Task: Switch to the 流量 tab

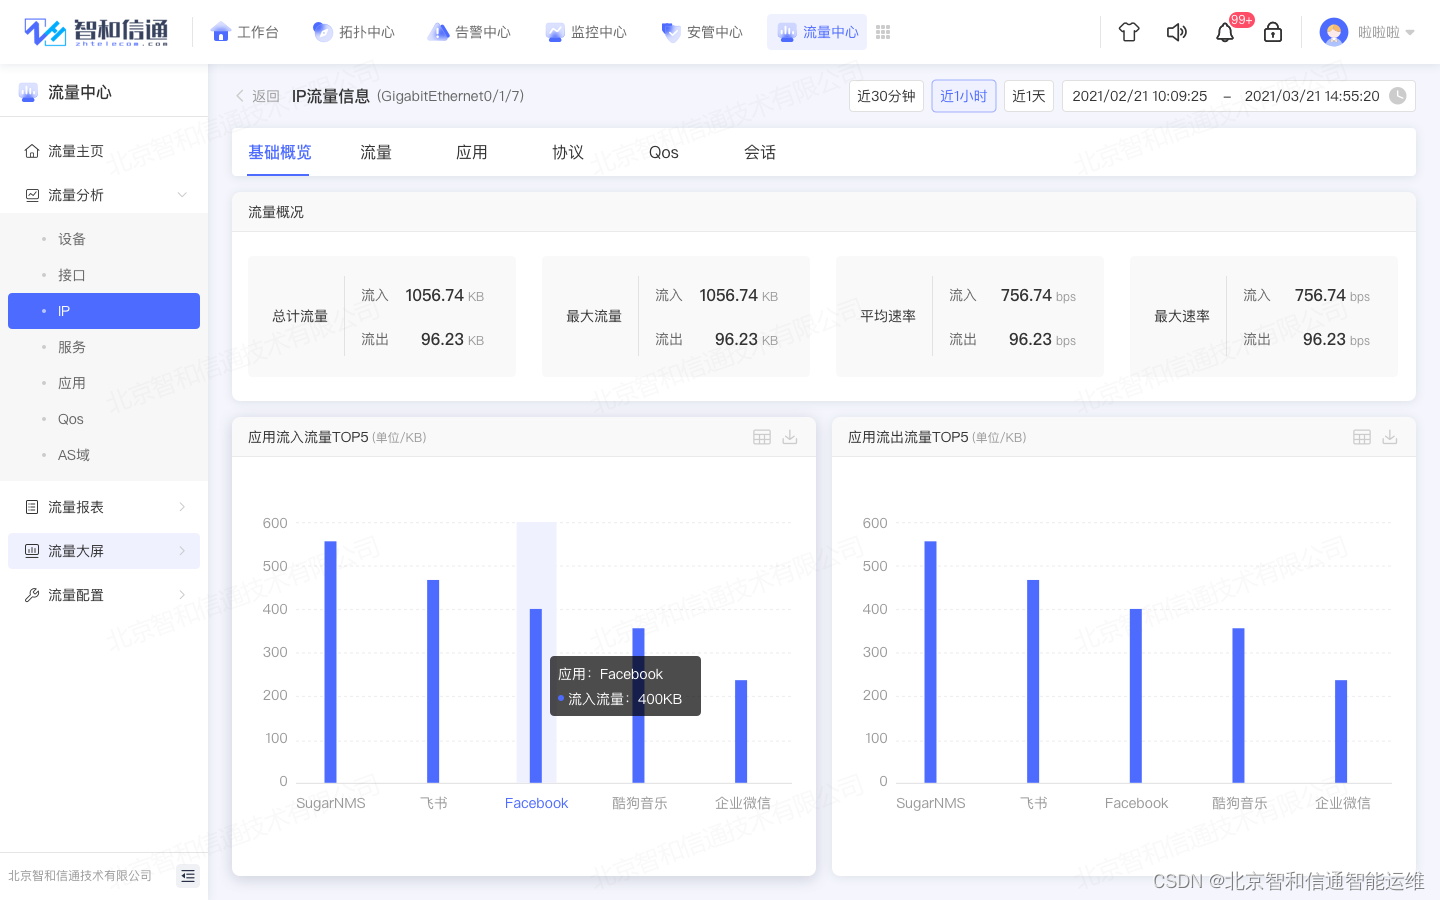Action: (x=376, y=152)
